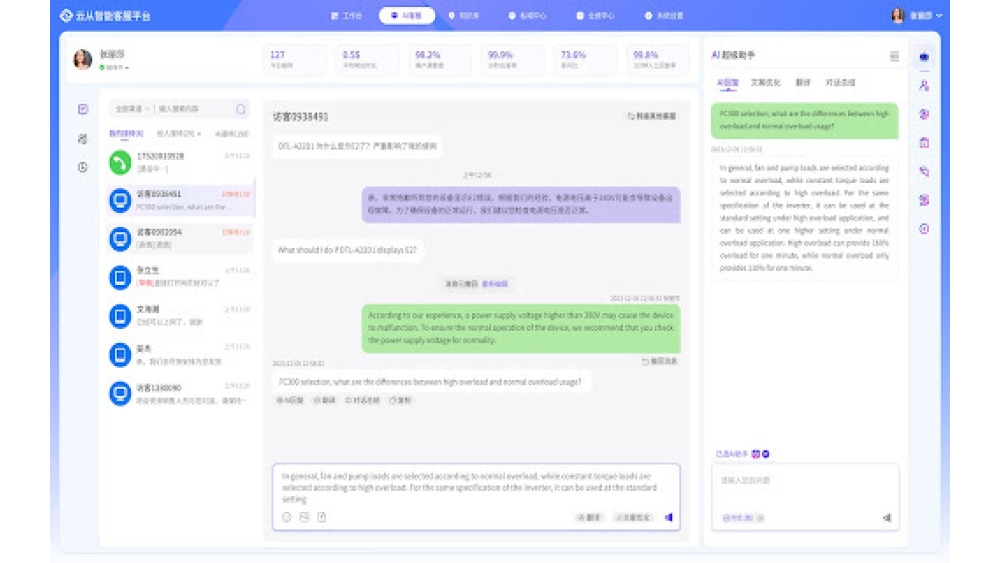Open the customer profile icon in right sidebar
1000x563 pixels.
click(x=924, y=85)
